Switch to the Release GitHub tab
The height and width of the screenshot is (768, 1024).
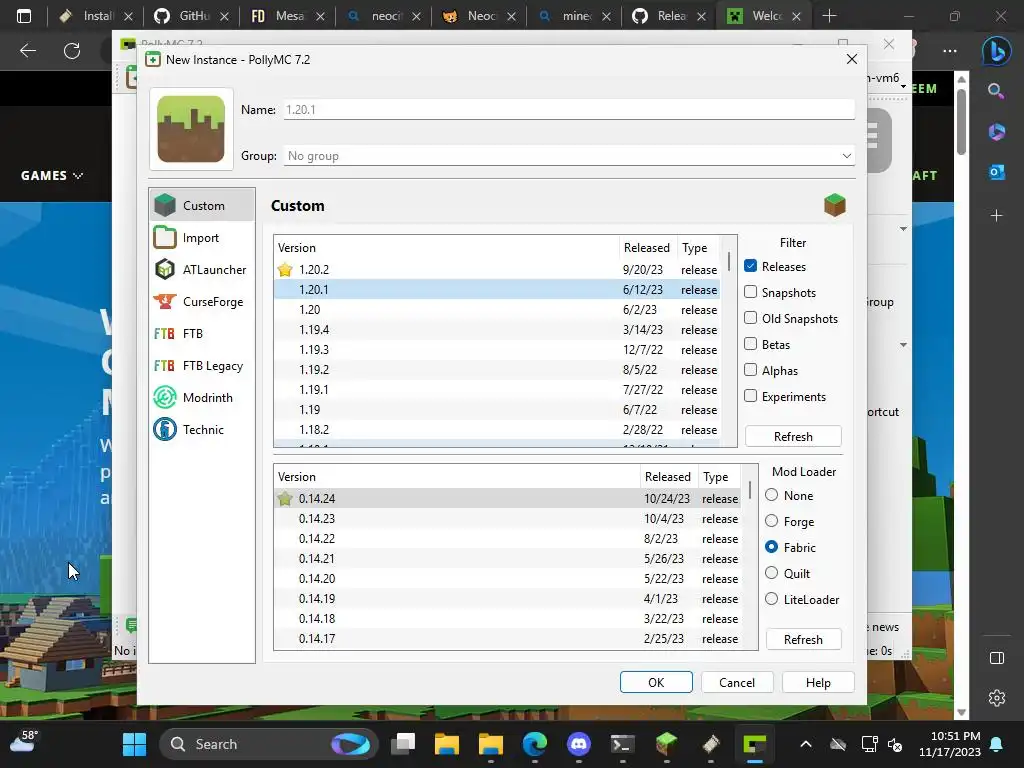pos(669,16)
